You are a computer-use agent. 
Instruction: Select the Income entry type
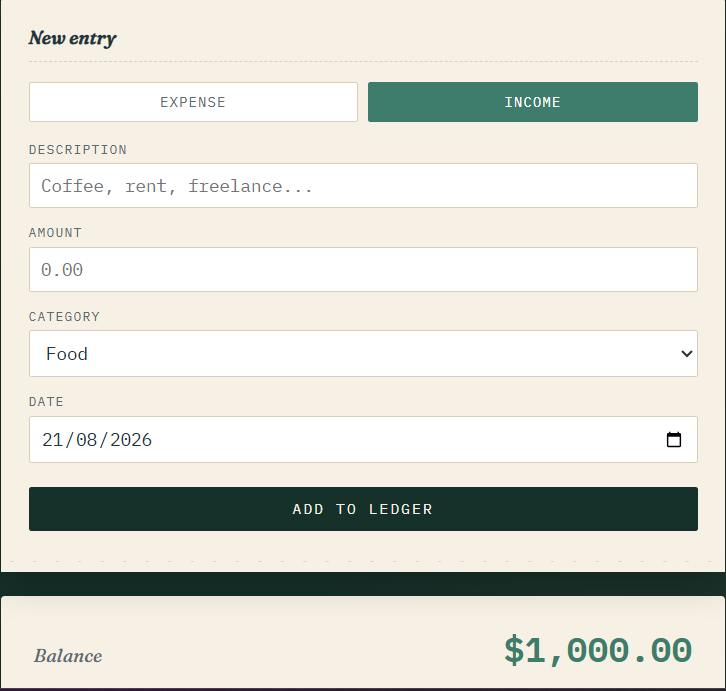pyautogui.click(x=532, y=102)
